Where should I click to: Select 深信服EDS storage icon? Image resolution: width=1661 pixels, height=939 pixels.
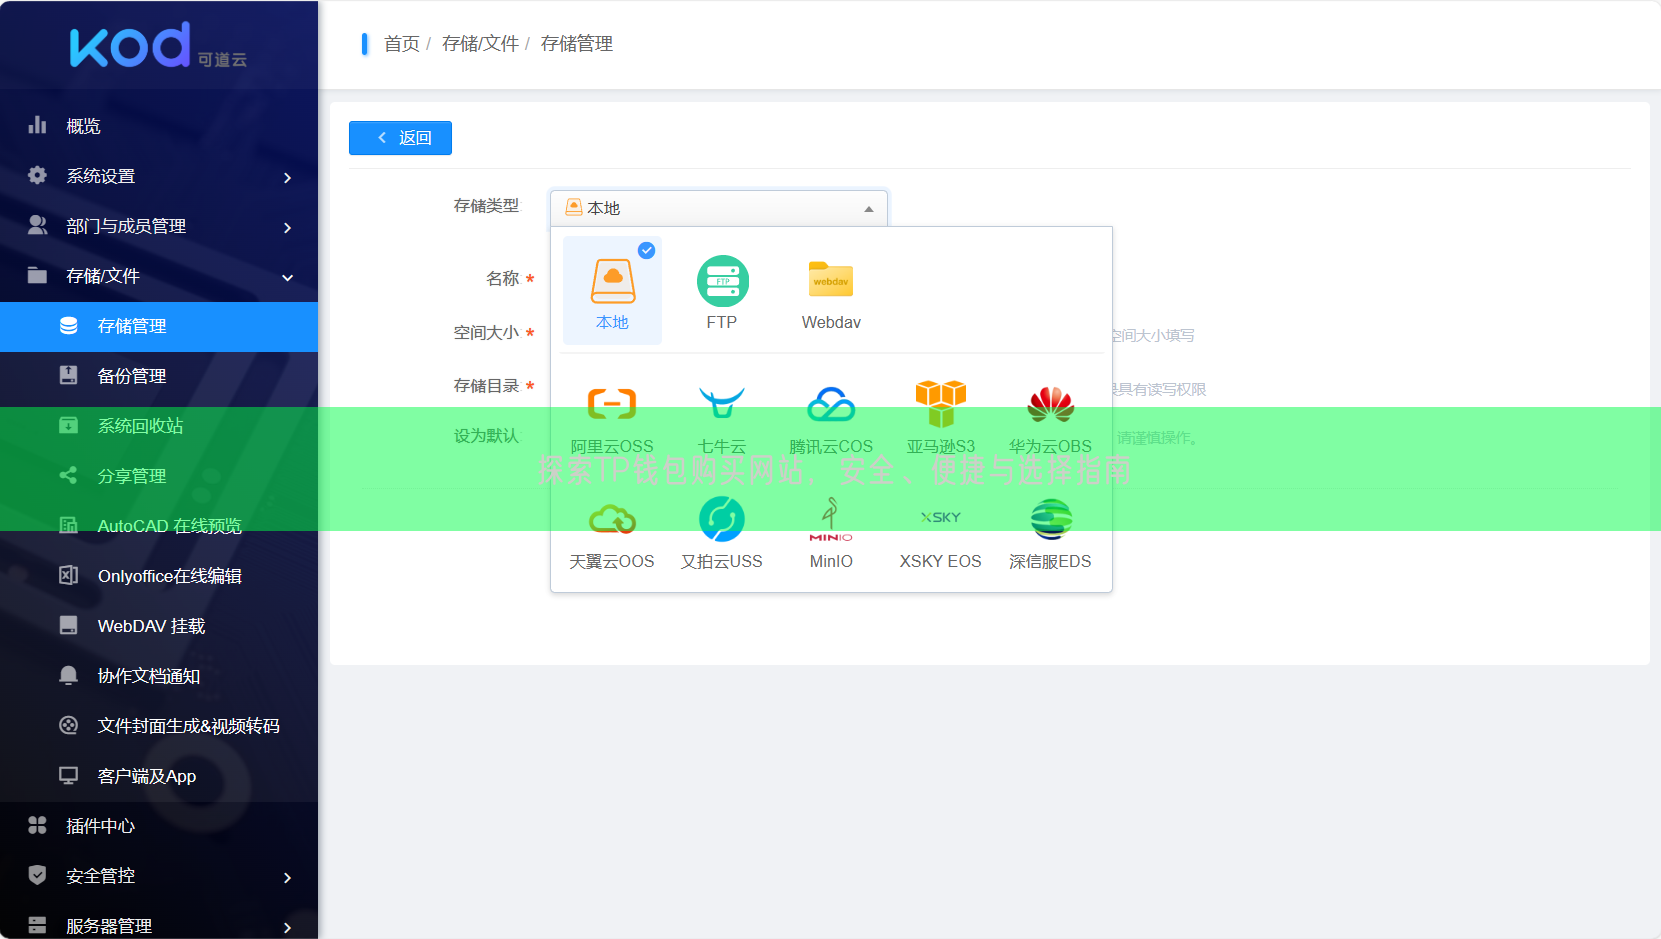[1051, 519]
